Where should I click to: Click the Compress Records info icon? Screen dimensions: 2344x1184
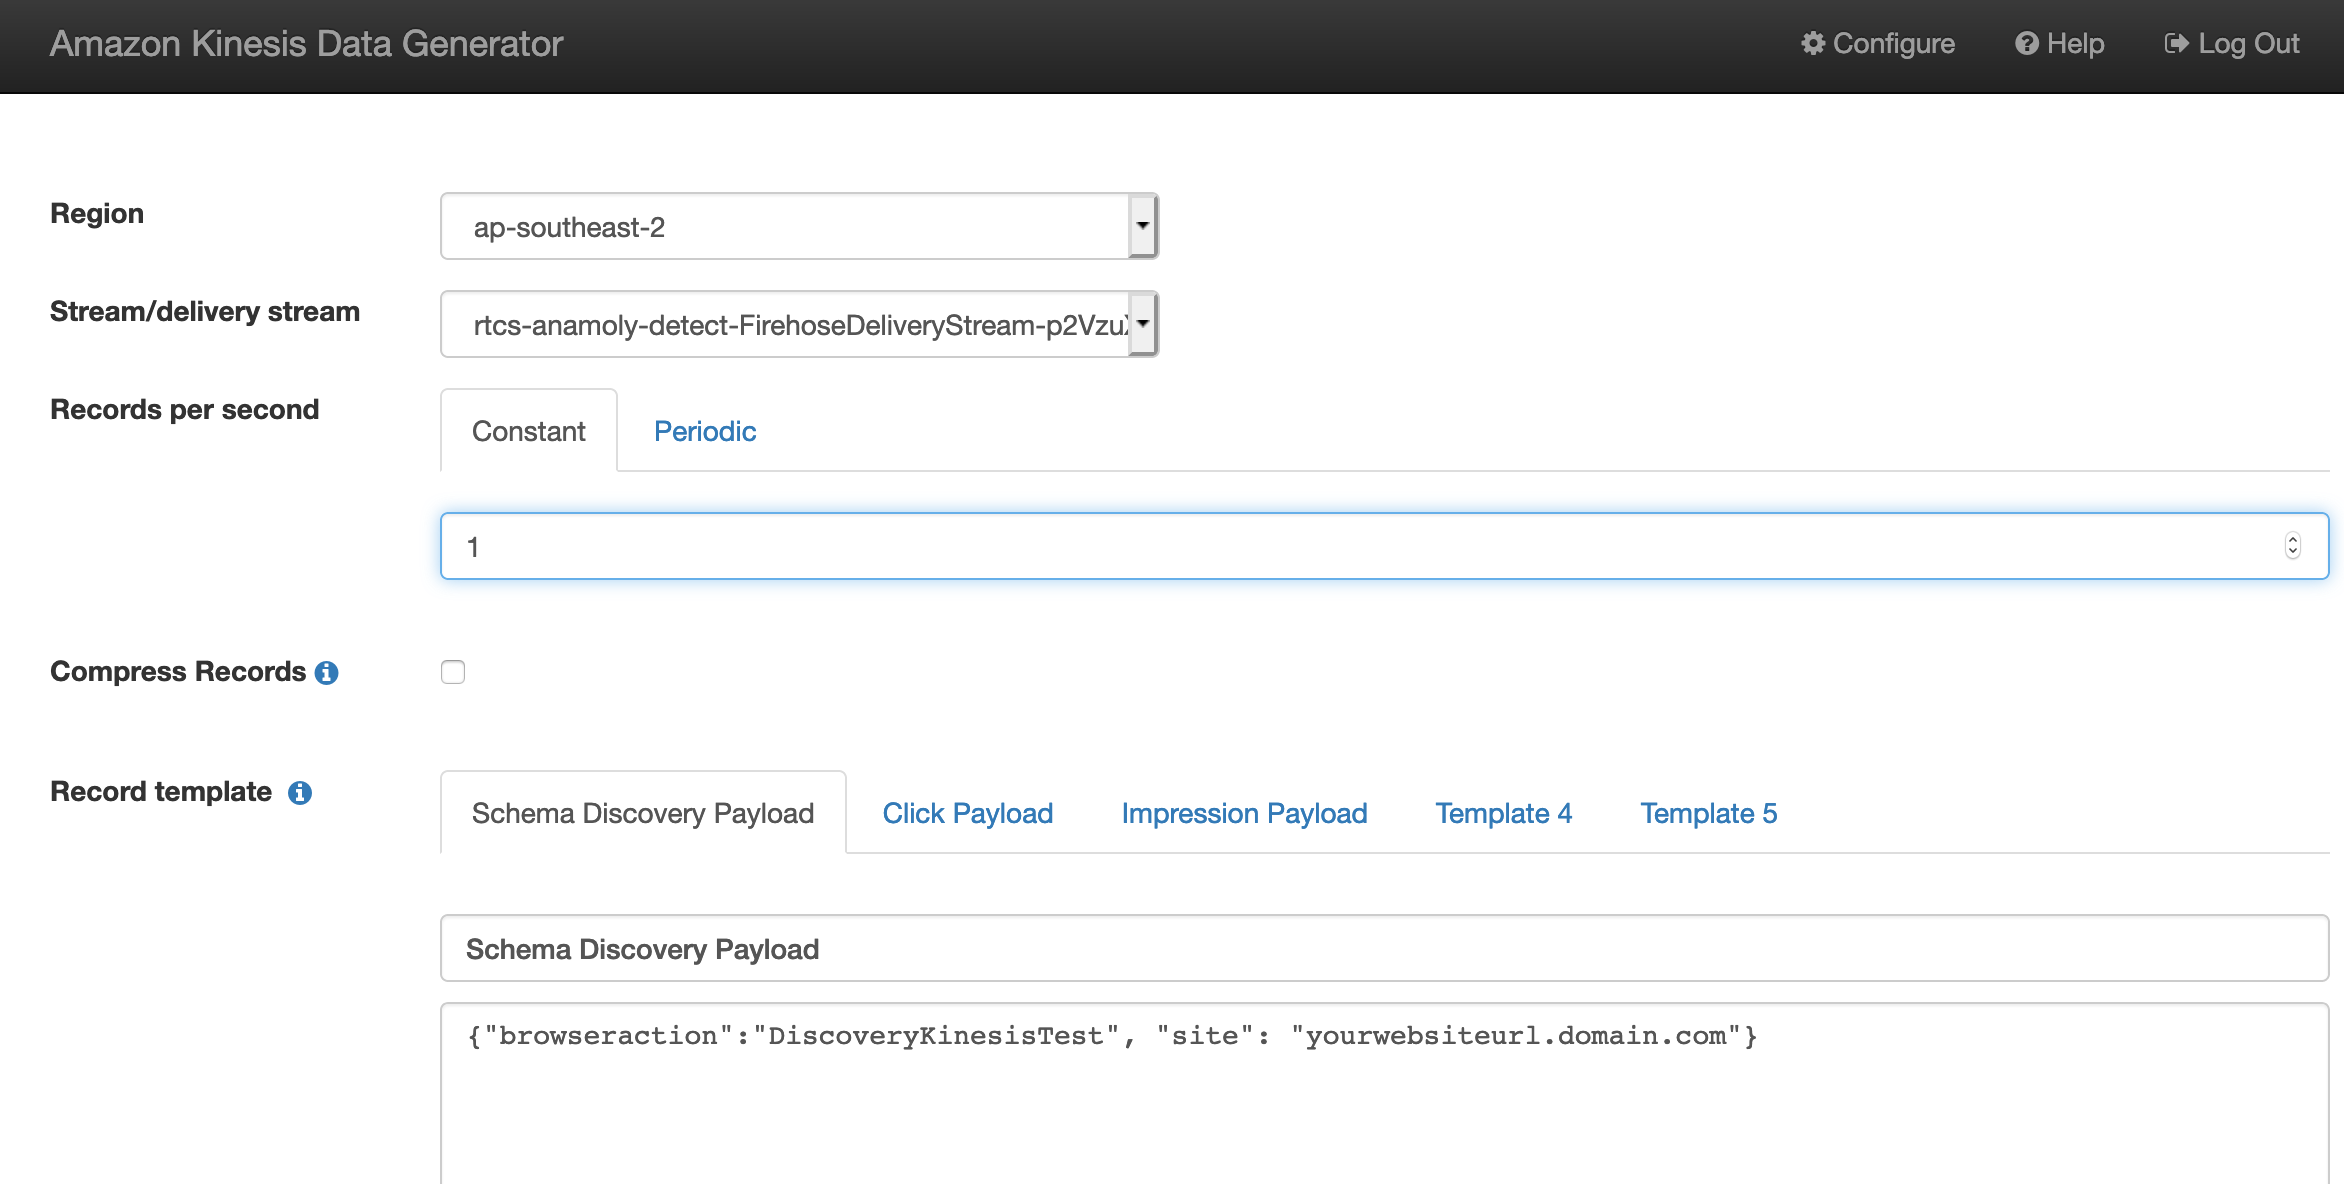(327, 673)
